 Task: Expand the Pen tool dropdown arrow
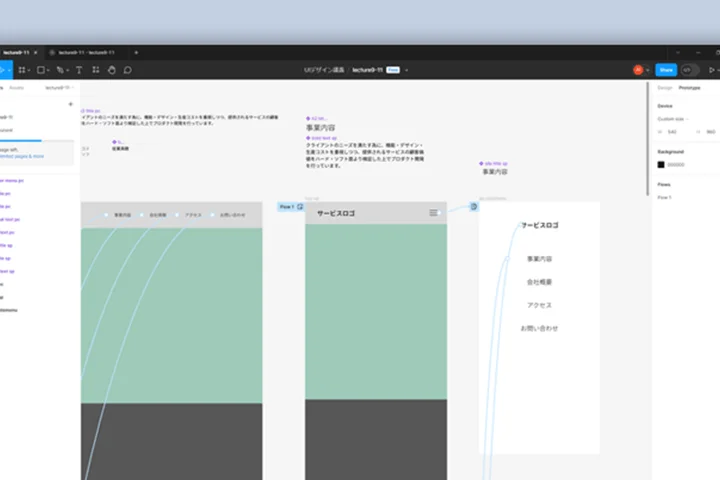67,70
